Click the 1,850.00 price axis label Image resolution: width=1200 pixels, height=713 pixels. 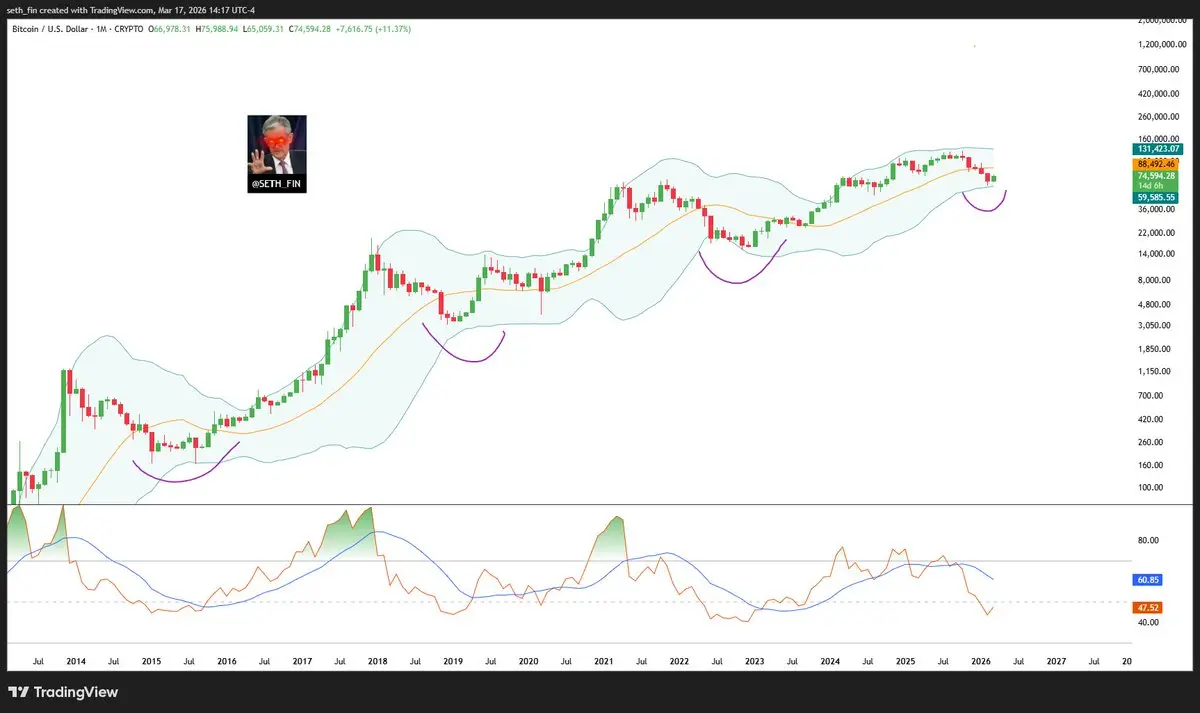1154,348
